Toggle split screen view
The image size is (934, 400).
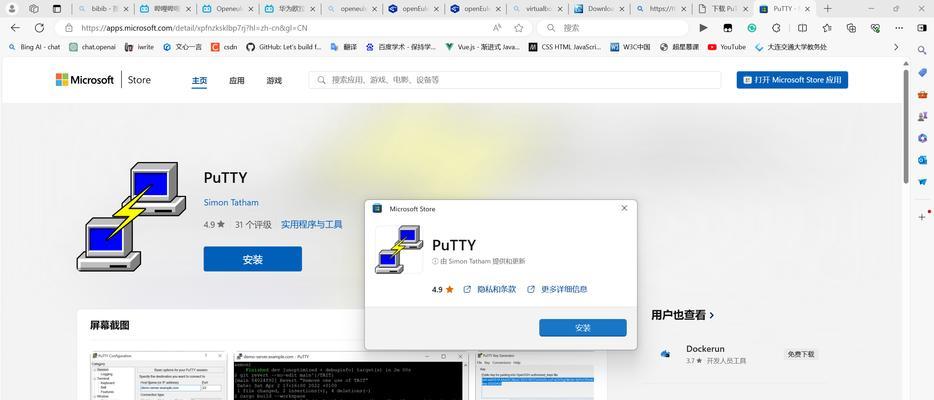click(x=802, y=28)
